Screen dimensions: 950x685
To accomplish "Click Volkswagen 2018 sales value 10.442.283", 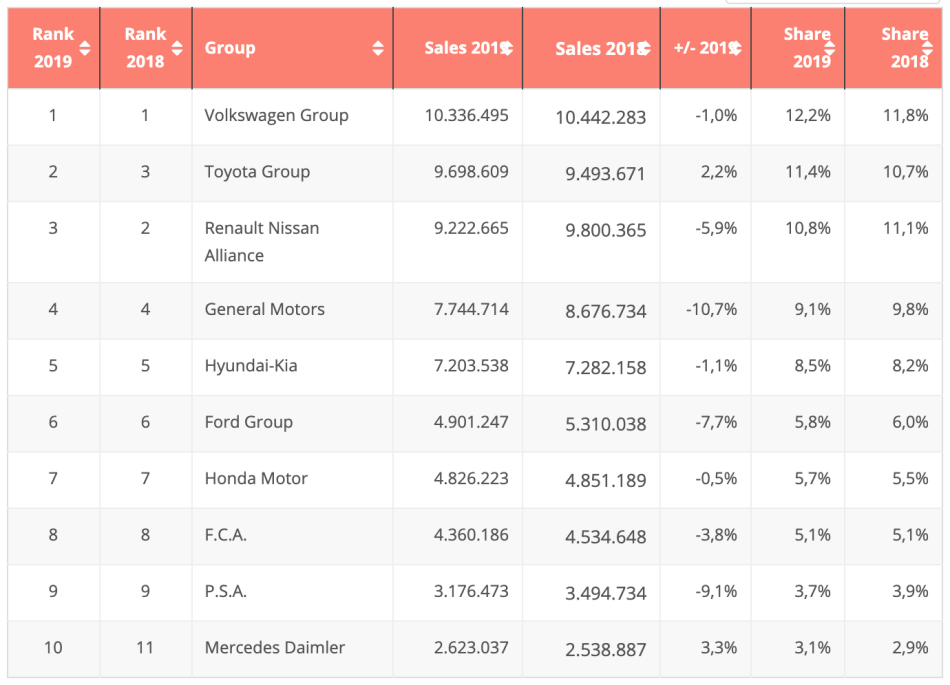I will [601, 117].
